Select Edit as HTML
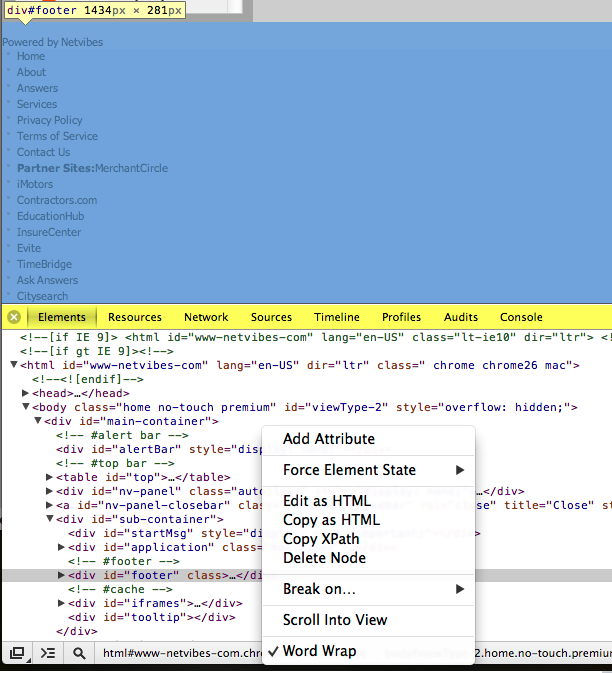 pos(369,501)
